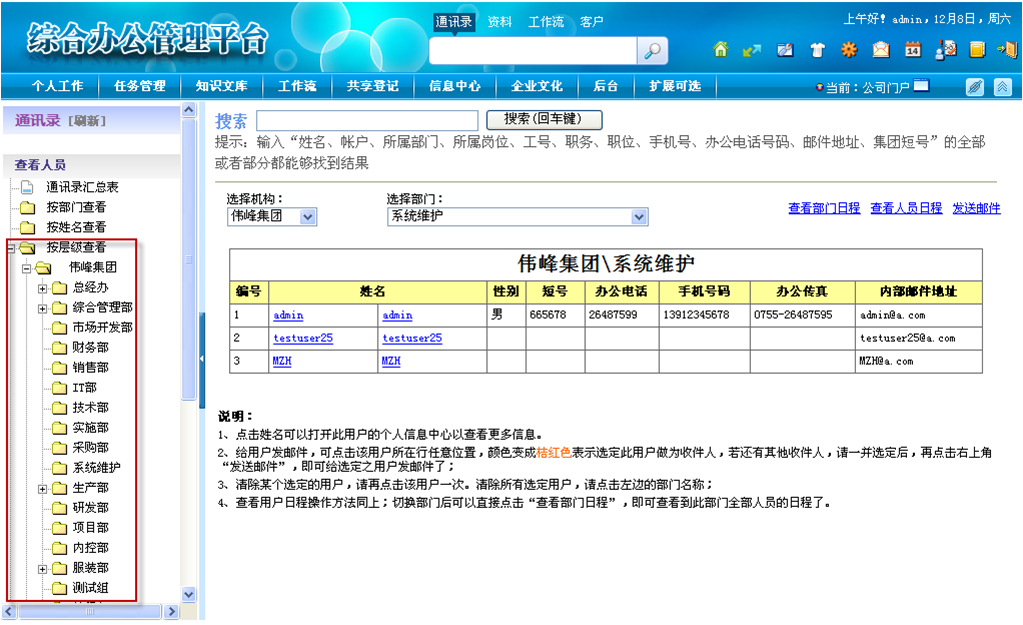Expand the 生产部 tree node
The width and height of the screenshot is (1023, 625).
[x=42, y=489]
